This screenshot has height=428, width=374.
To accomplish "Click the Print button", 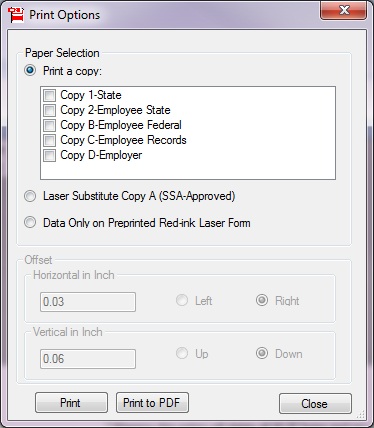I will [71, 403].
